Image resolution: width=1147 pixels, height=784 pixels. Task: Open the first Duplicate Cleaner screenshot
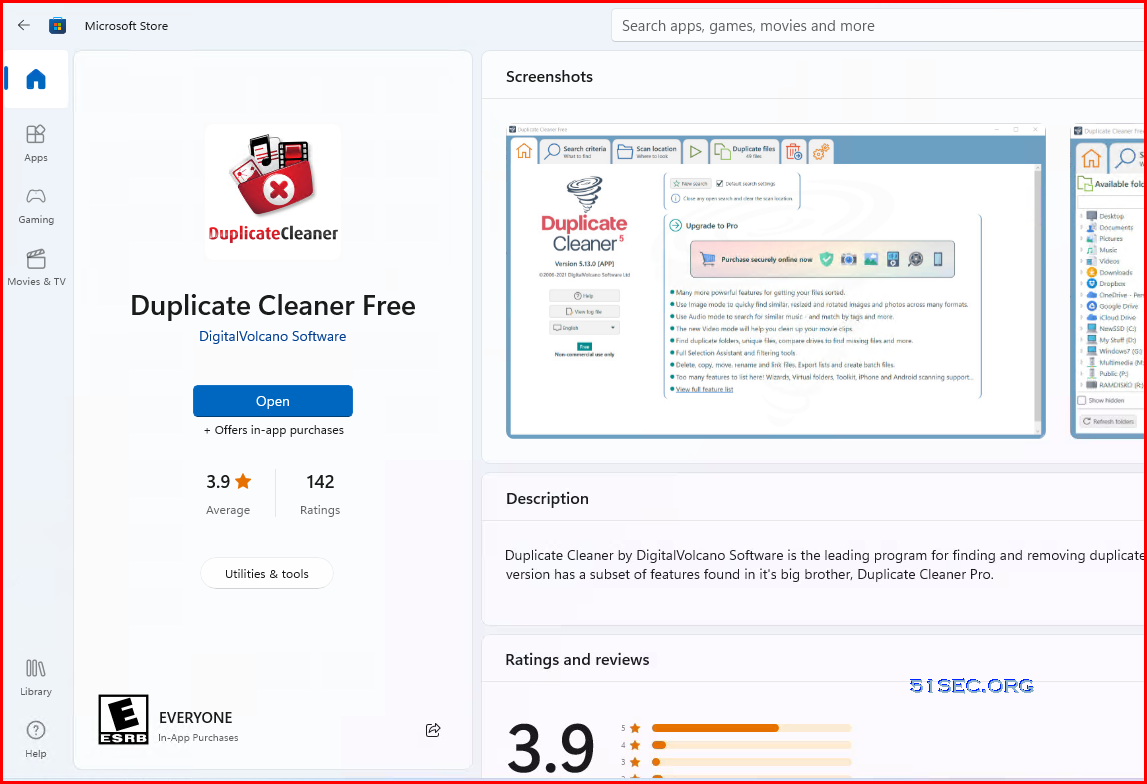pyautogui.click(x=775, y=282)
